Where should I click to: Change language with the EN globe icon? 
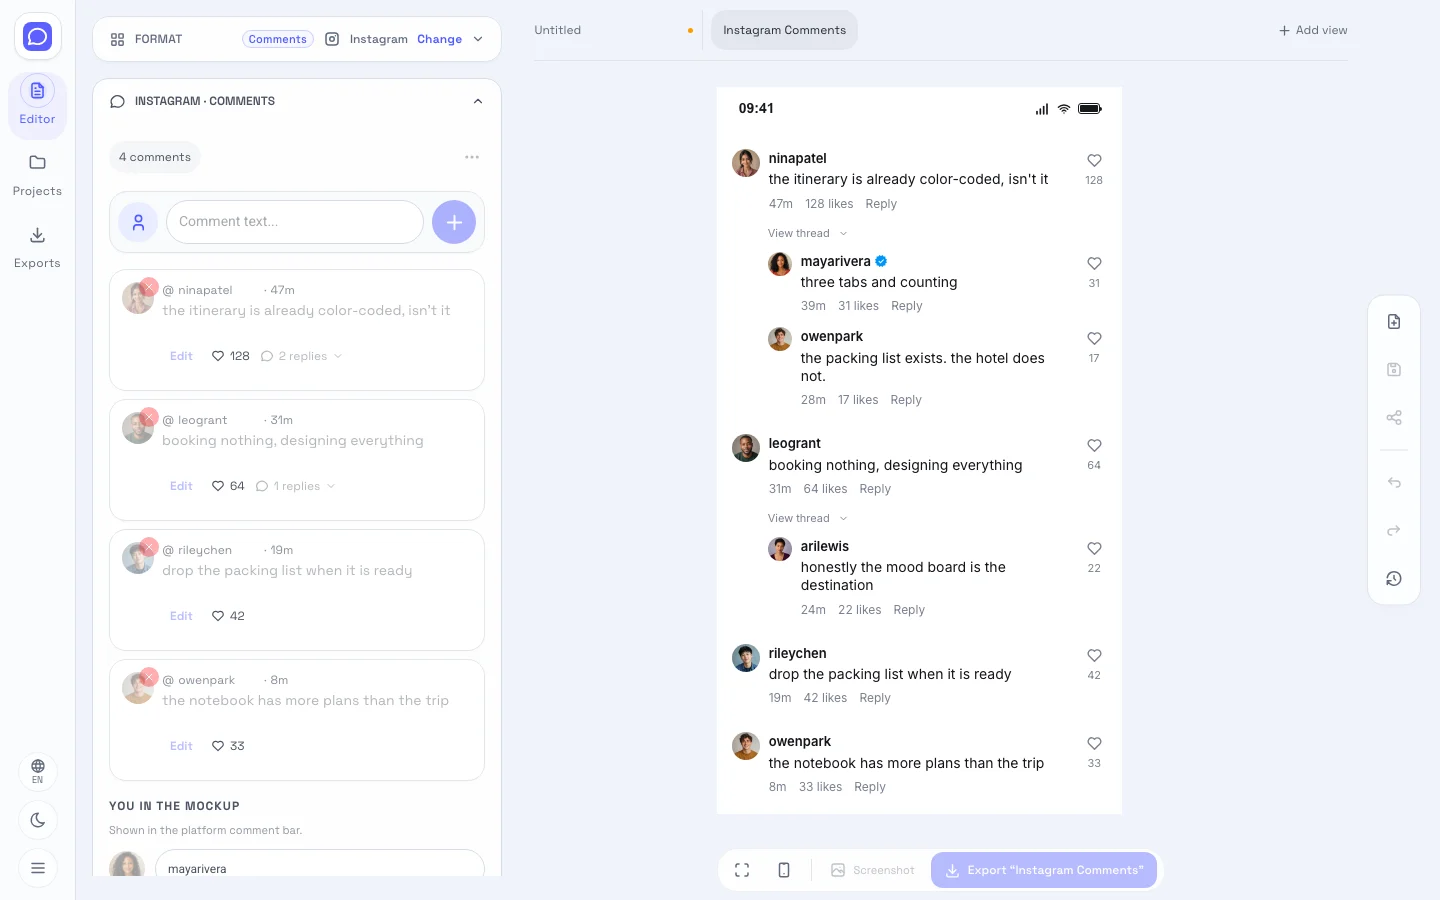point(38,771)
